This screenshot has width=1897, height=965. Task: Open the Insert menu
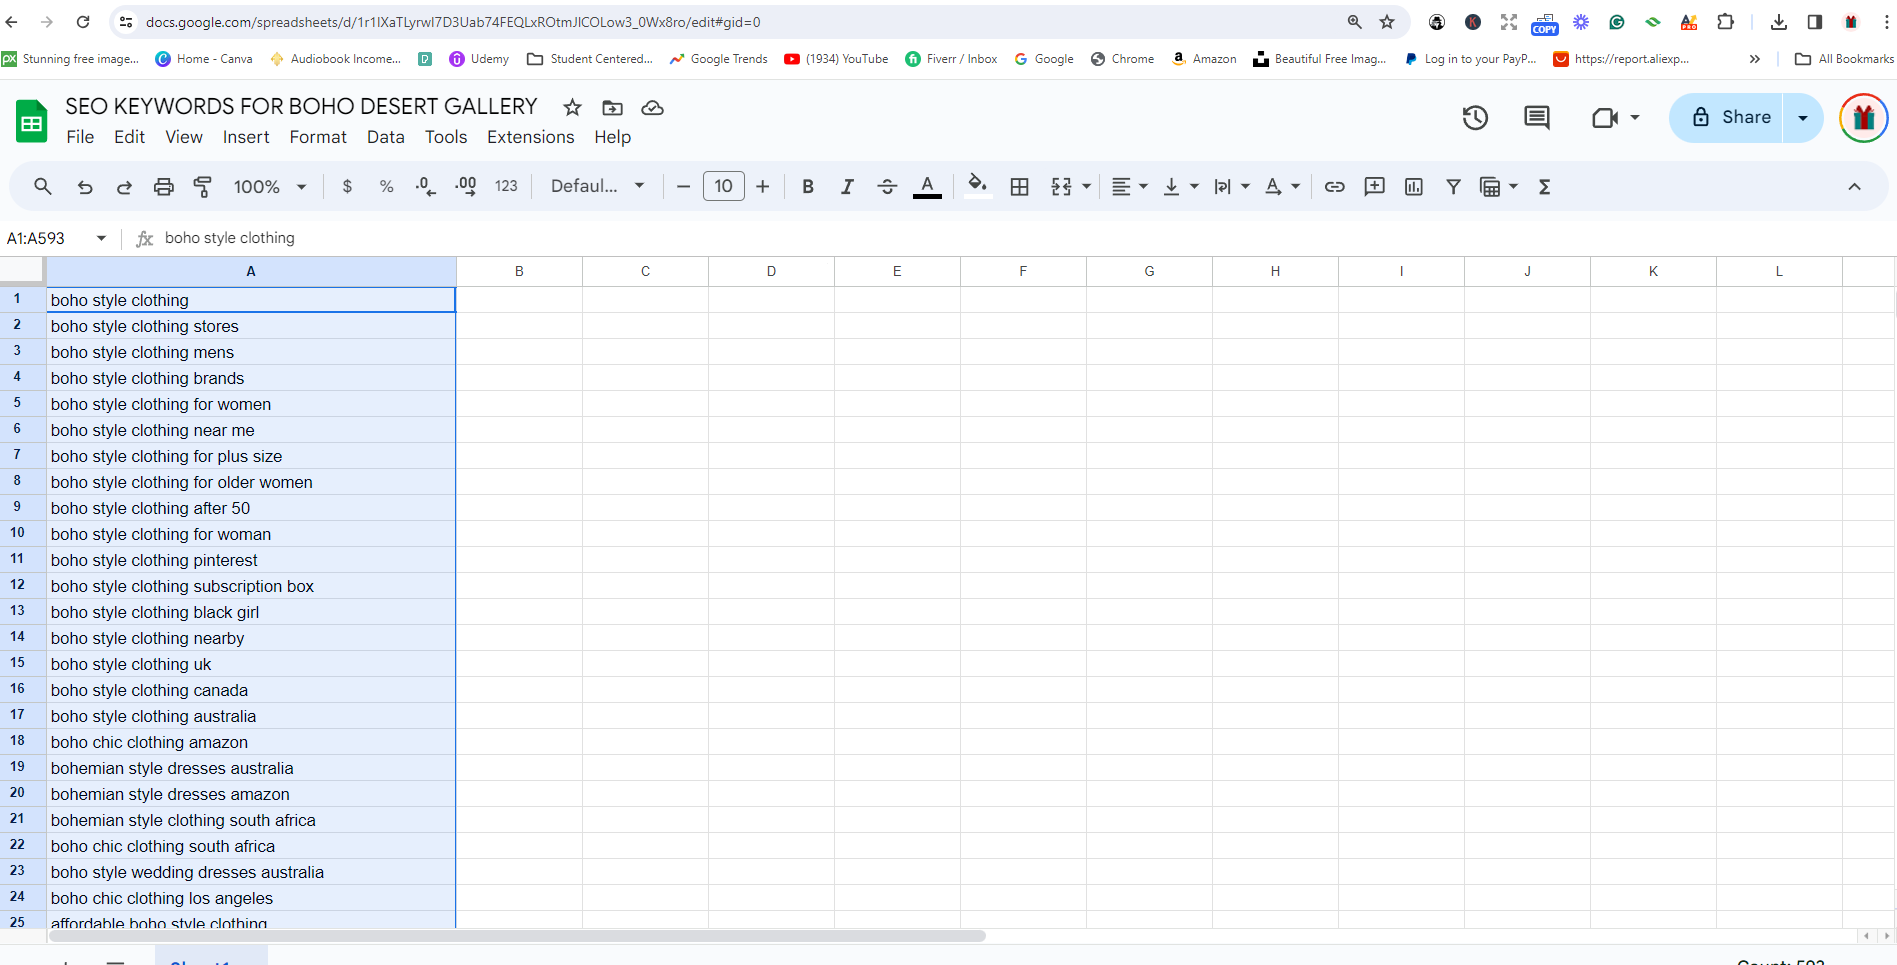[x=246, y=137]
